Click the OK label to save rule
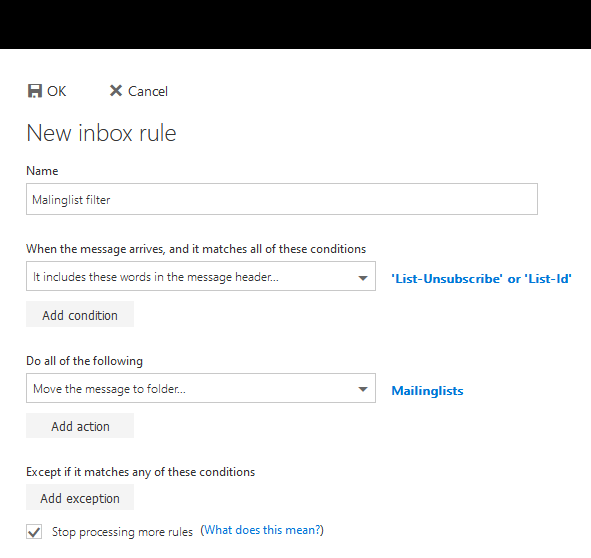Viewport: 591px width, 558px height. click(x=57, y=91)
